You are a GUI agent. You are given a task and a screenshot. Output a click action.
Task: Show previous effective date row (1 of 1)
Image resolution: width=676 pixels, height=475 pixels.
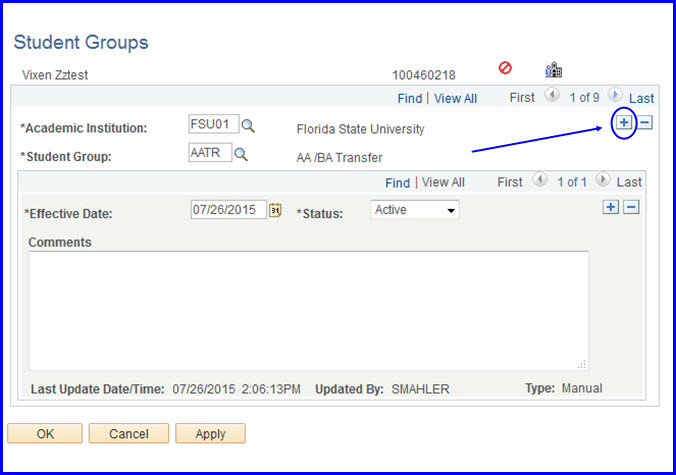539,179
